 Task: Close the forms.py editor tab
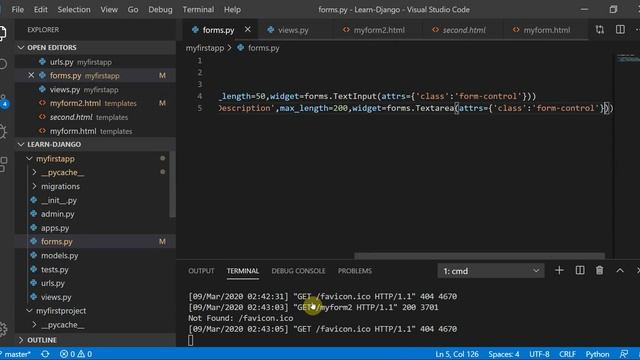pos(247,29)
